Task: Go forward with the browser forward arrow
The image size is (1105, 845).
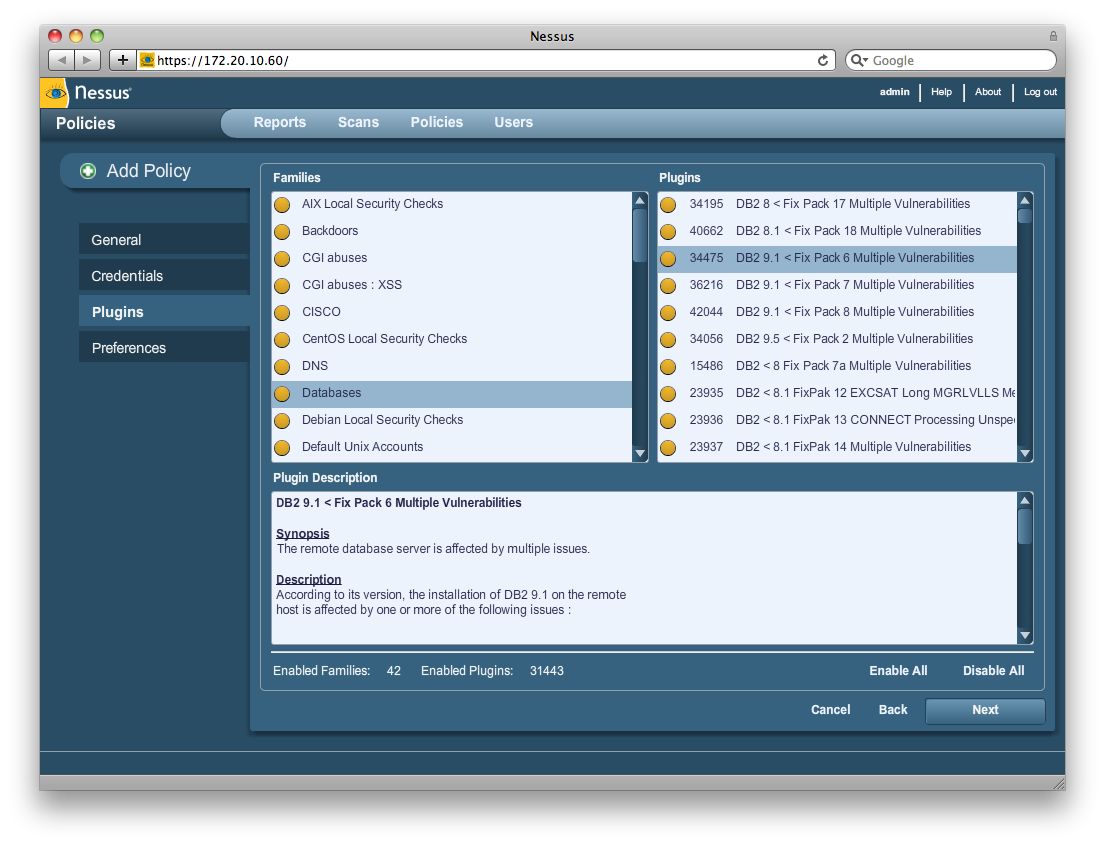Action: [x=87, y=60]
